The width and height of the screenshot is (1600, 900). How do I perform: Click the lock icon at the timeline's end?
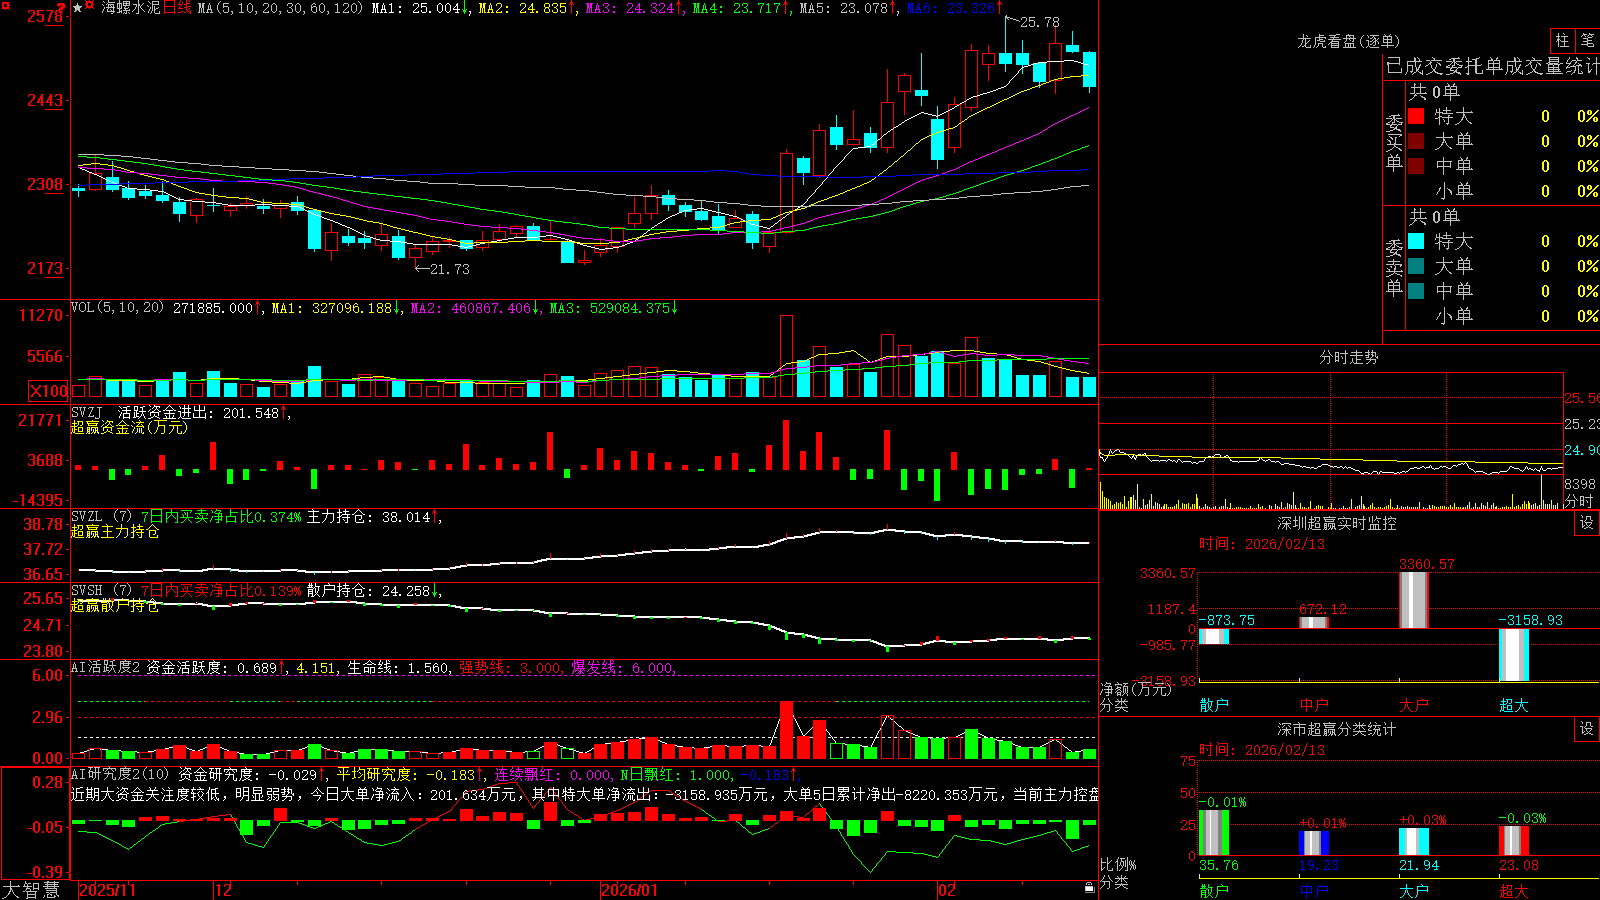click(1090, 888)
